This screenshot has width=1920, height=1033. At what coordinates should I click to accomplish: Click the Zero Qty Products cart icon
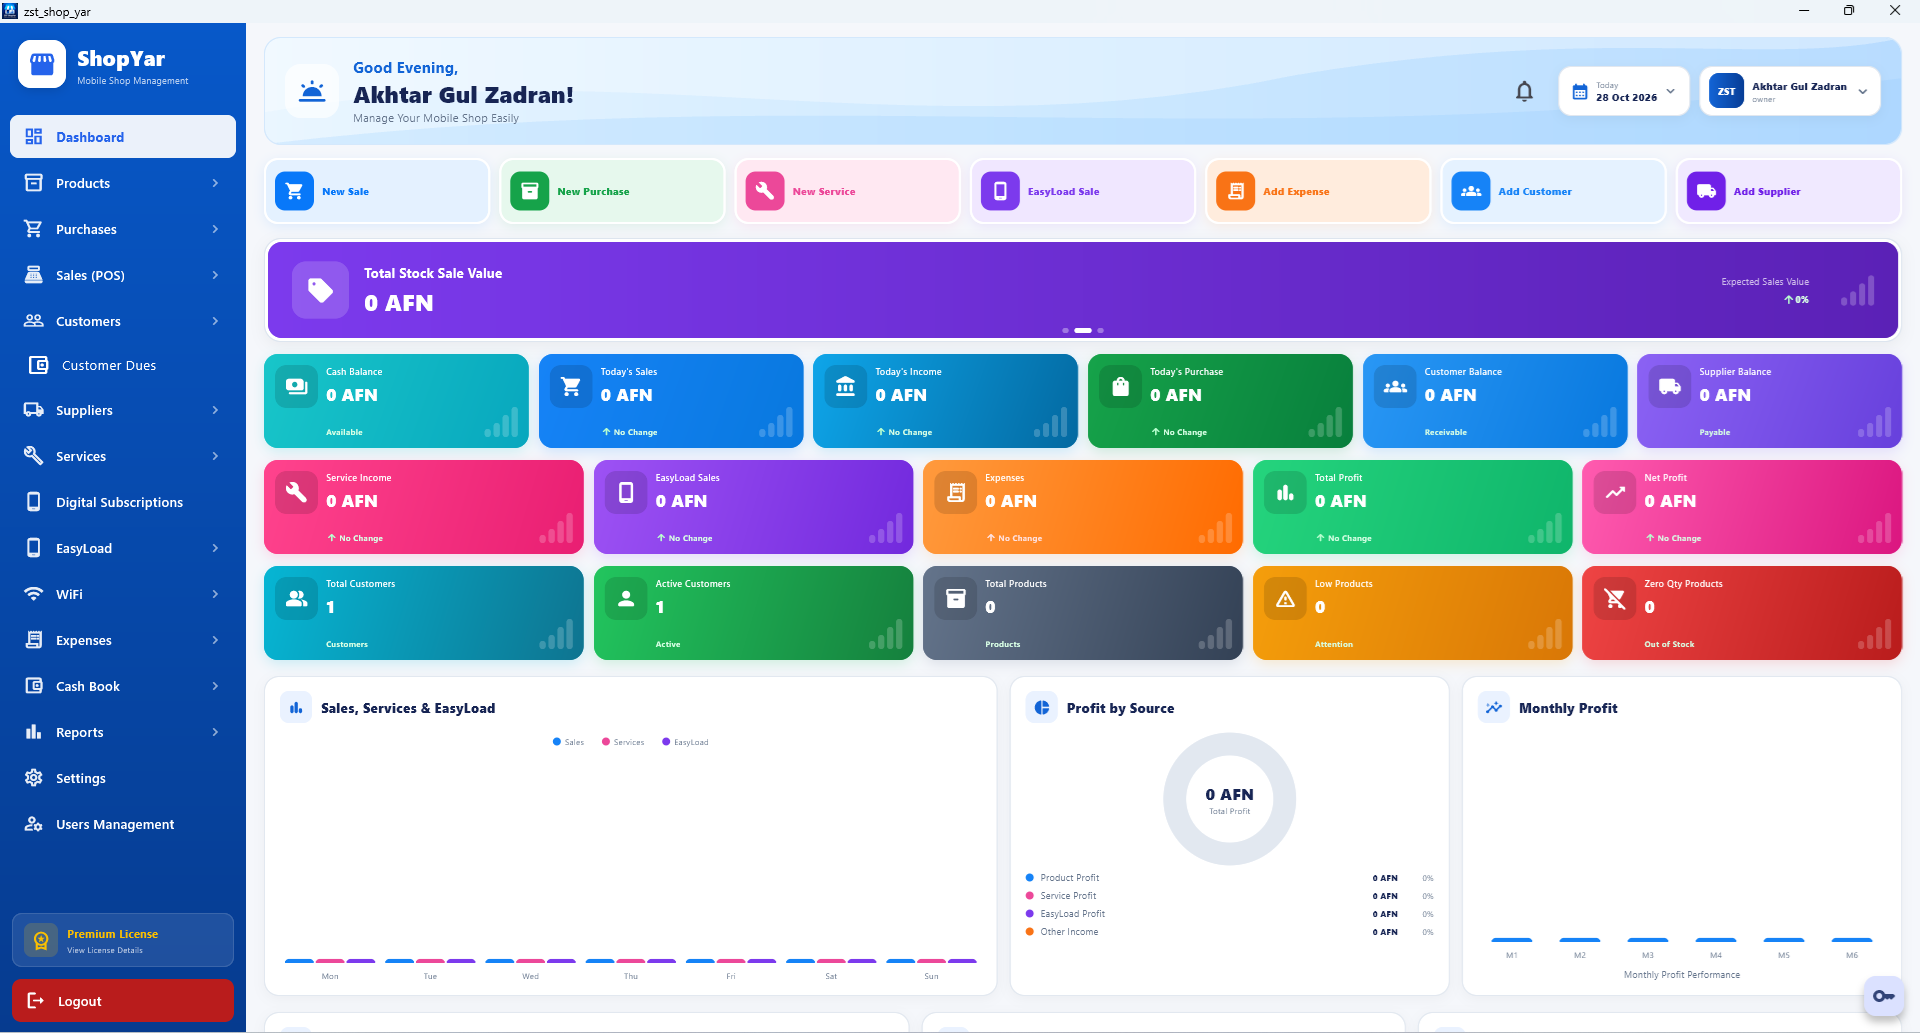(x=1615, y=599)
